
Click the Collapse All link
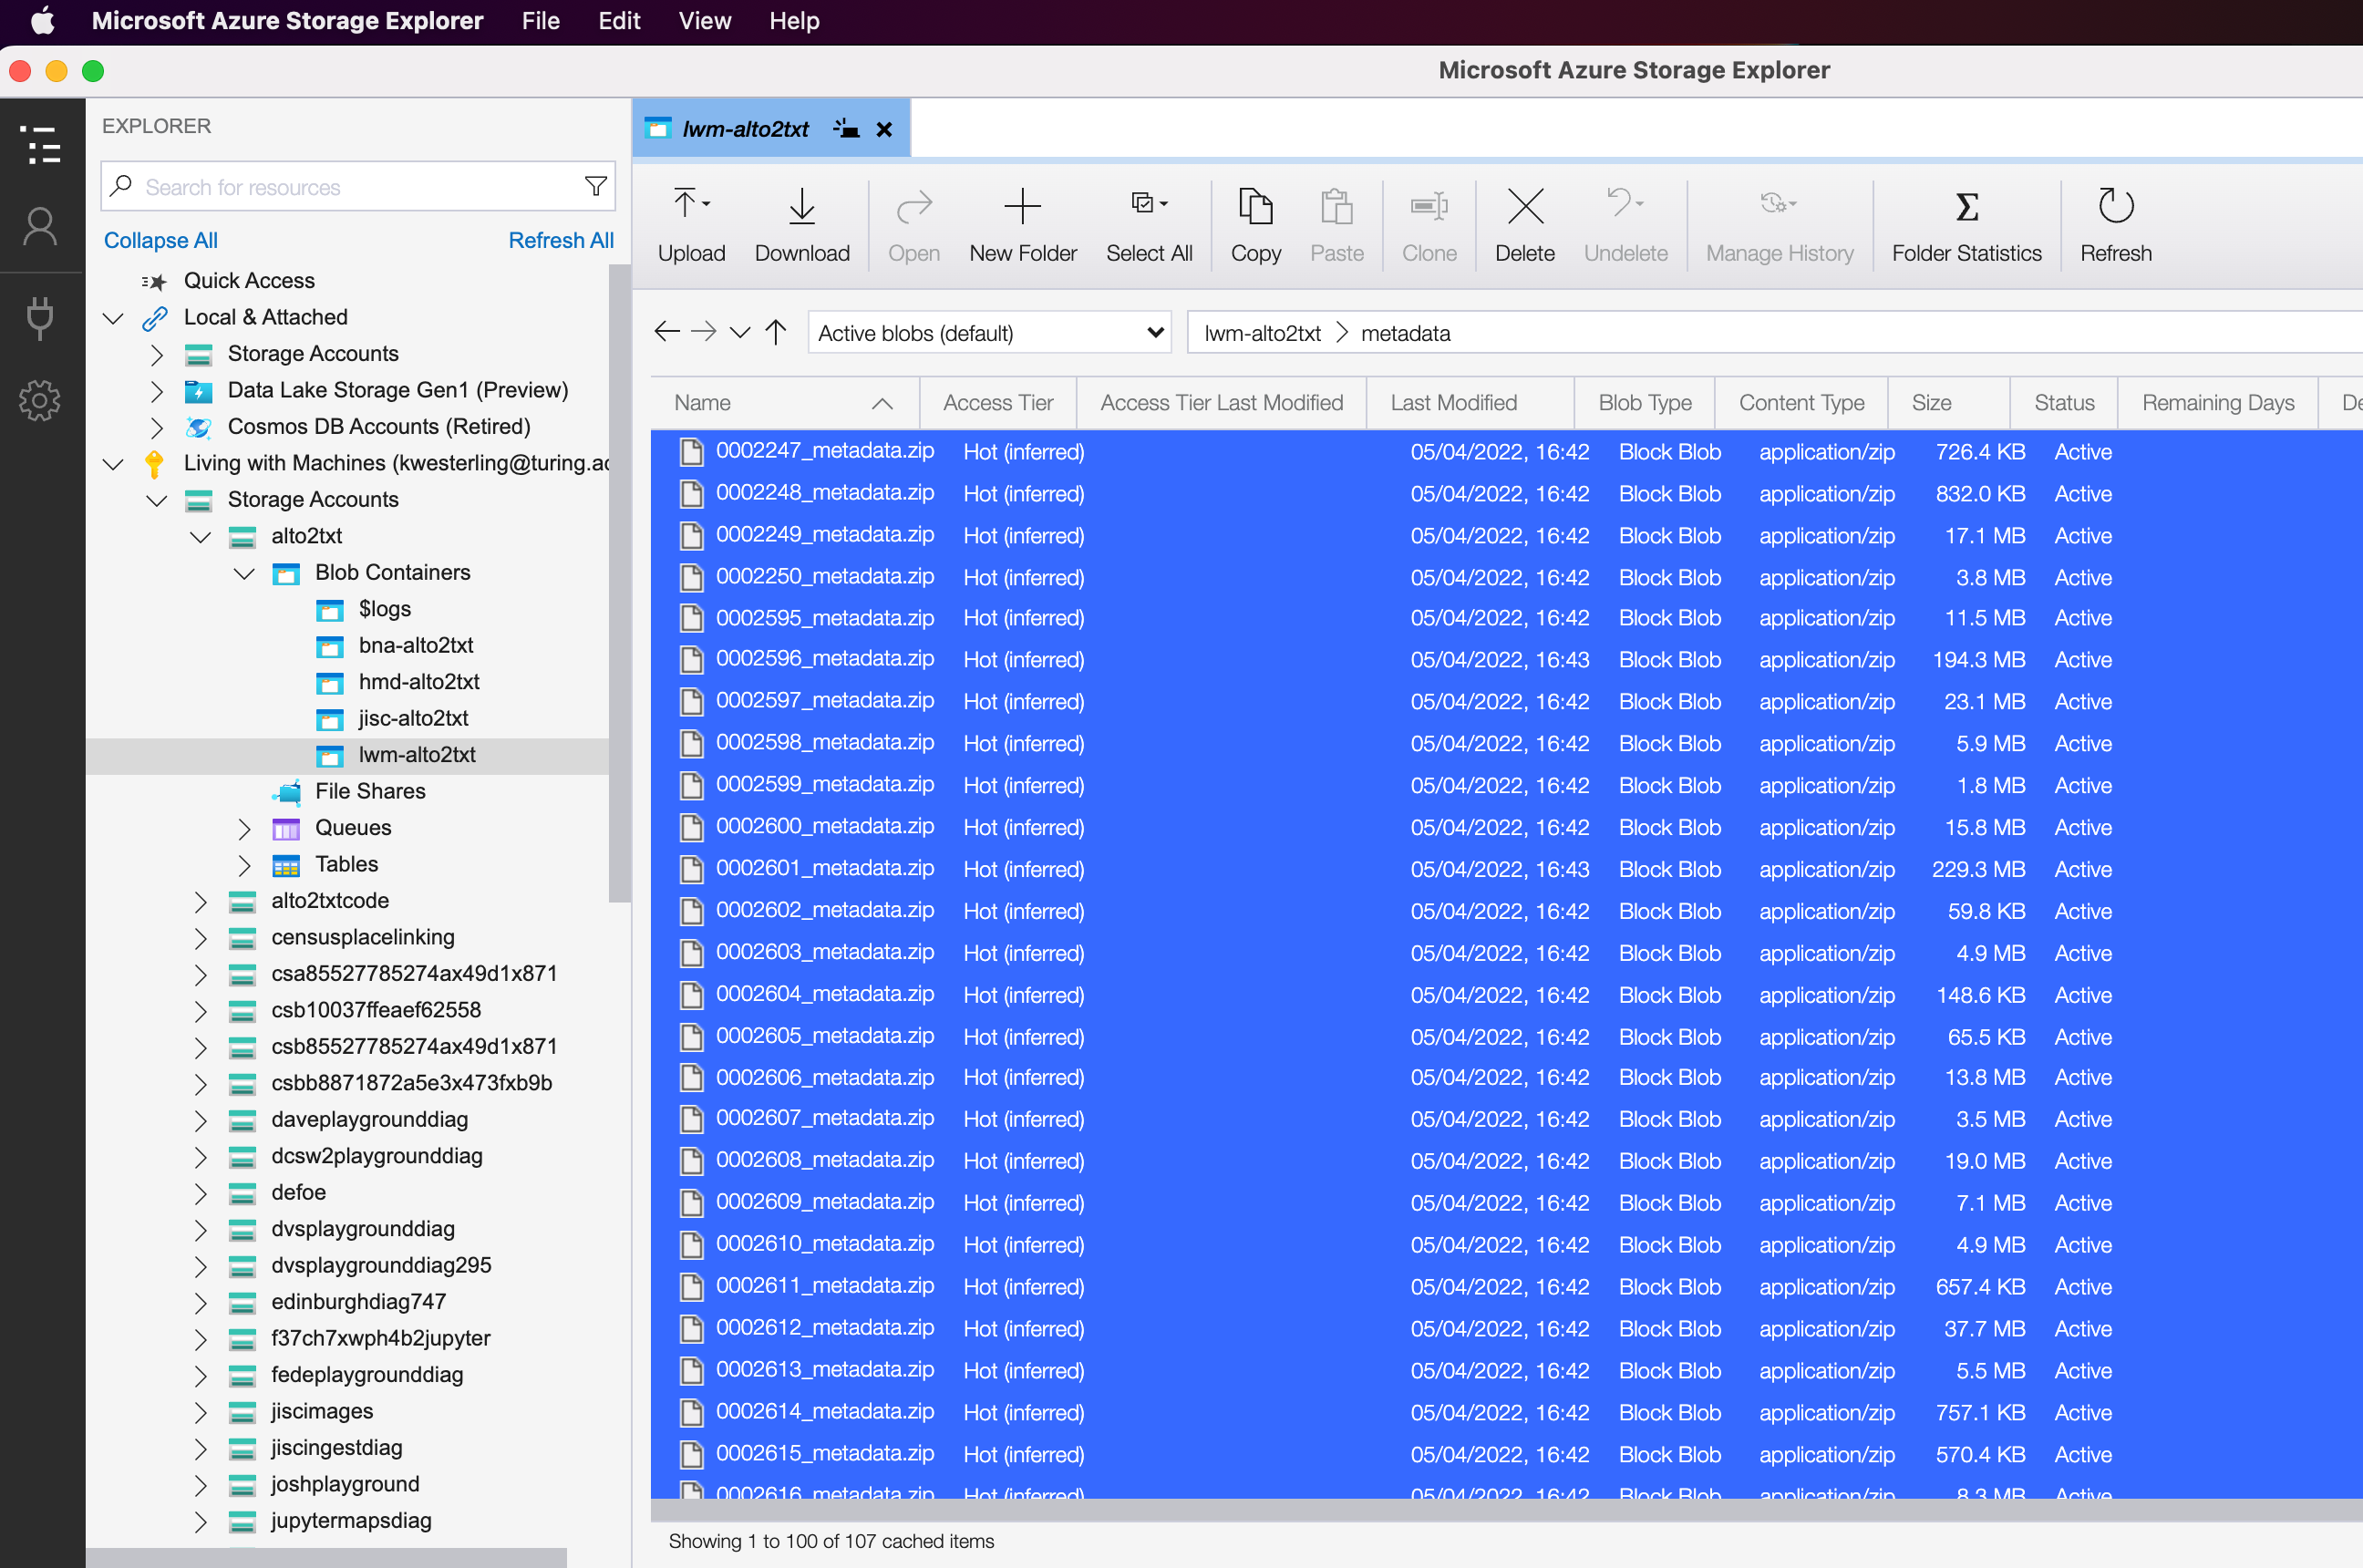point(160,240)
